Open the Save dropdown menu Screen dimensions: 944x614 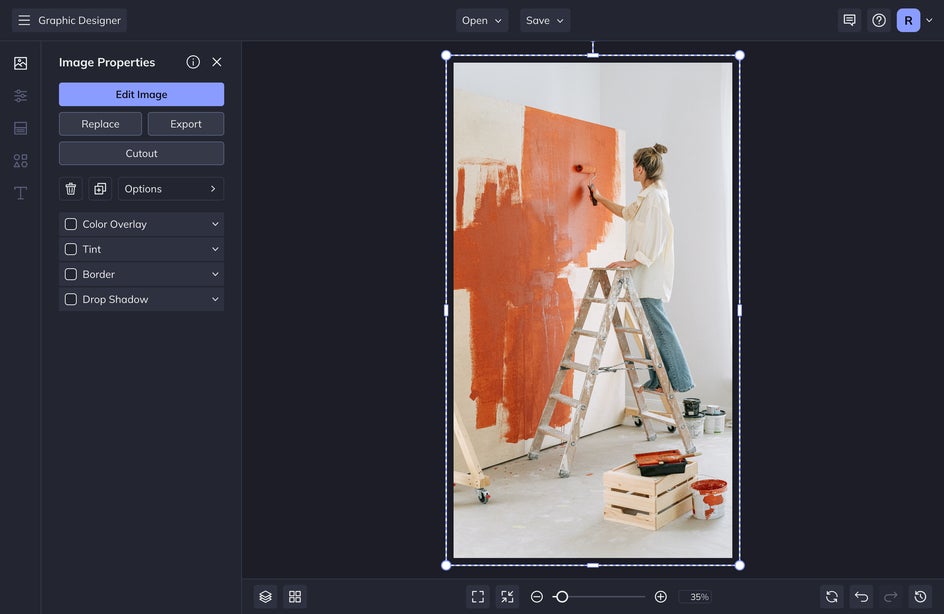545,20
